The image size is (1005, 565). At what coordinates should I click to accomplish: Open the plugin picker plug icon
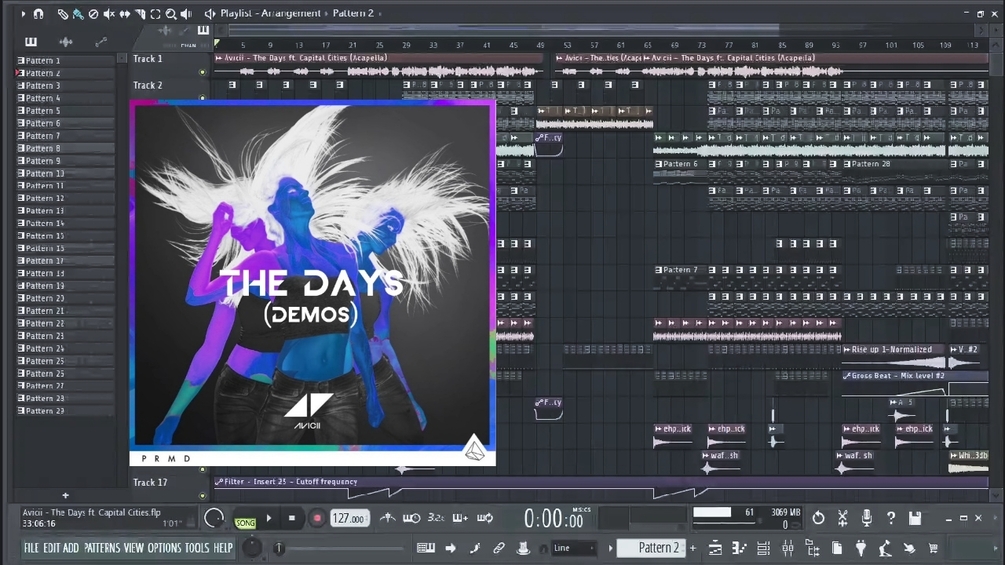[861, 548]
